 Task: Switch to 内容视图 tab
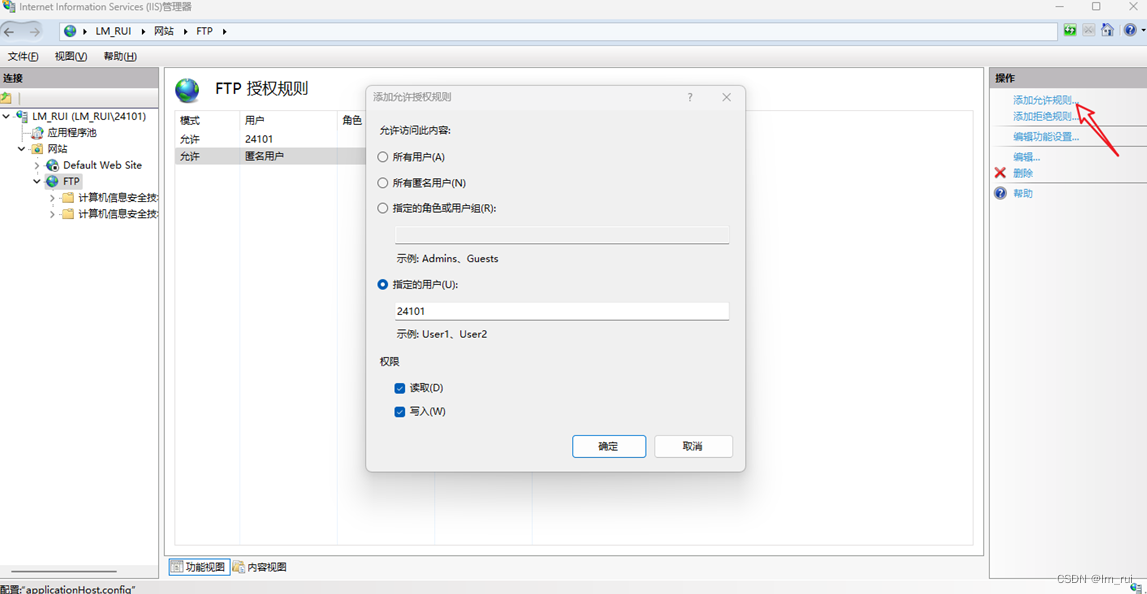260,567
